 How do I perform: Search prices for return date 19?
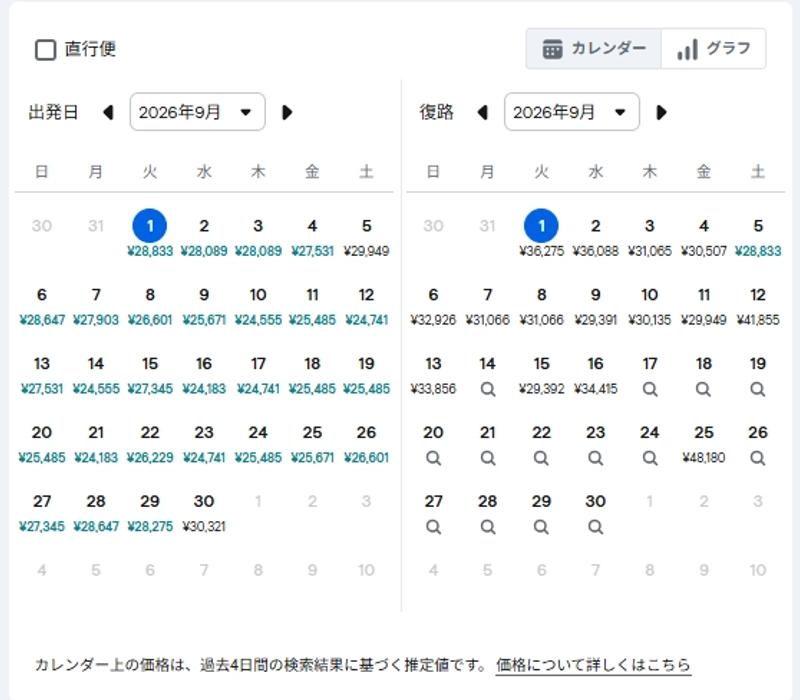click(x=758, y=389)
